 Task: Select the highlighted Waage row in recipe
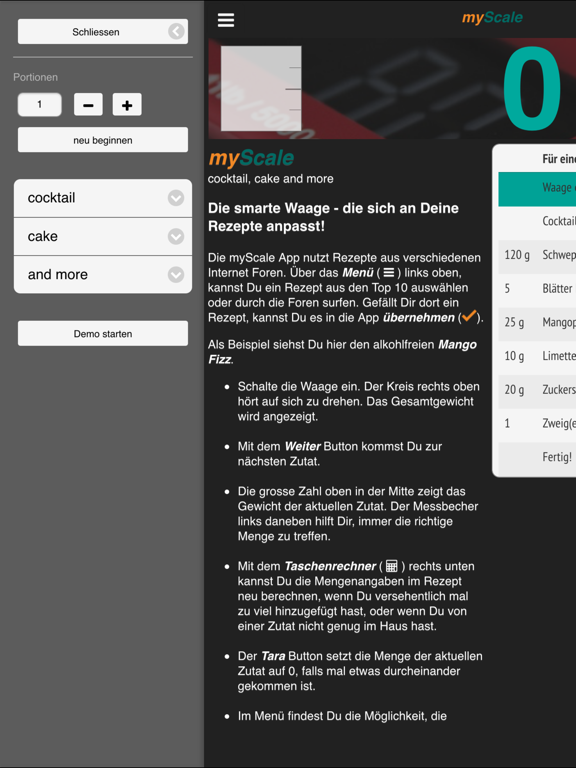pyautogui.click(x=537, y=189)
